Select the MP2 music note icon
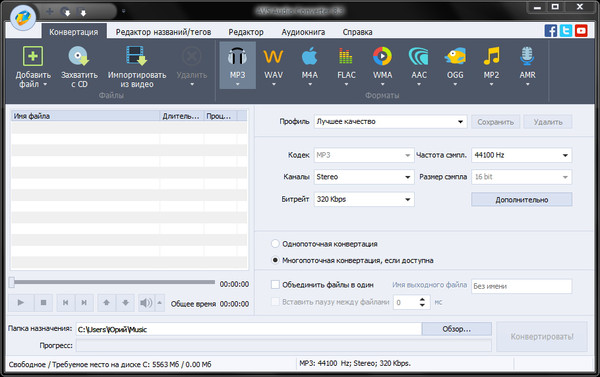Screen dimensions: 600x377 491,56
